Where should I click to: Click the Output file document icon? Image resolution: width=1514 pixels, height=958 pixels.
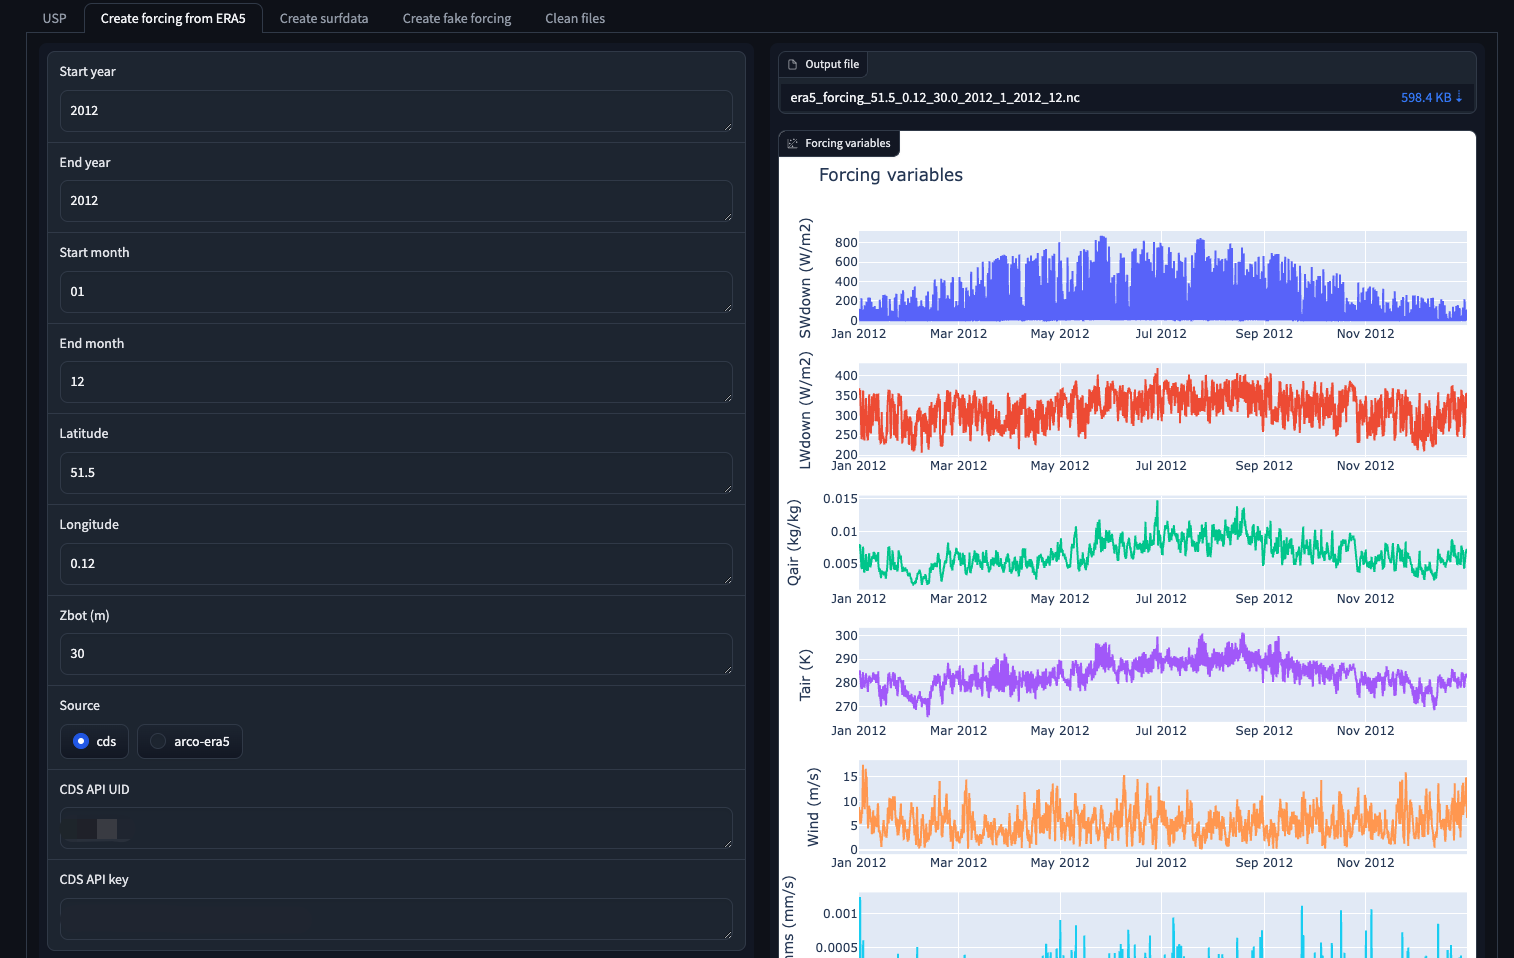click(x=793, y=64)
